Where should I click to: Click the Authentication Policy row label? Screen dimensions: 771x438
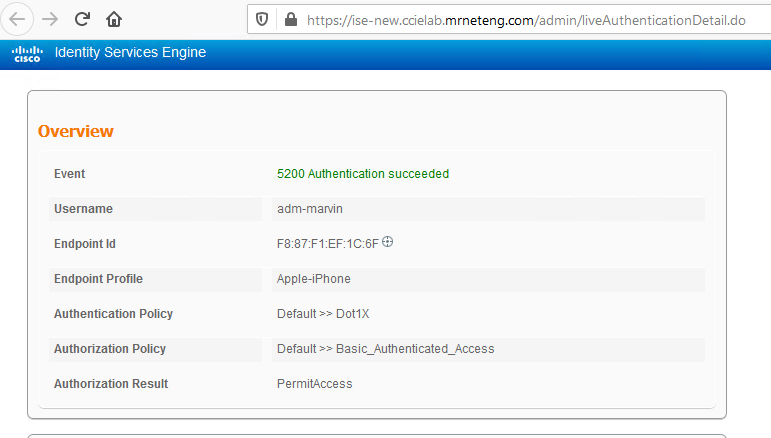pyautogui.click(x=113, y=314)
